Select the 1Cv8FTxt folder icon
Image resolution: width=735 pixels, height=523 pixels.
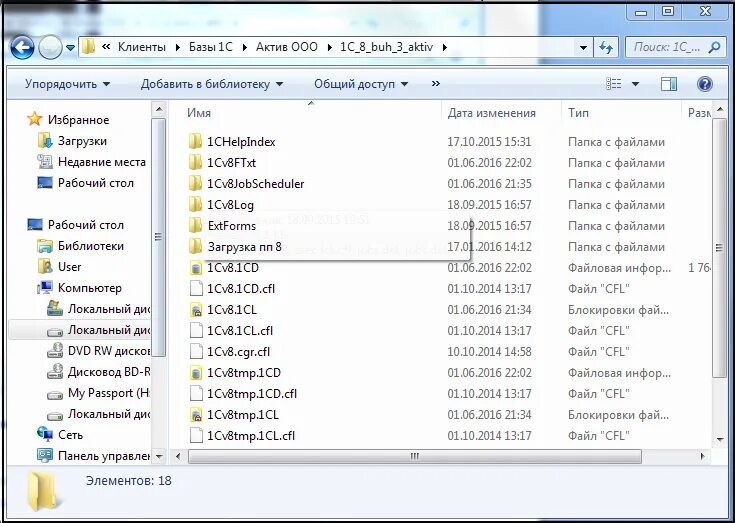[195, 163]
